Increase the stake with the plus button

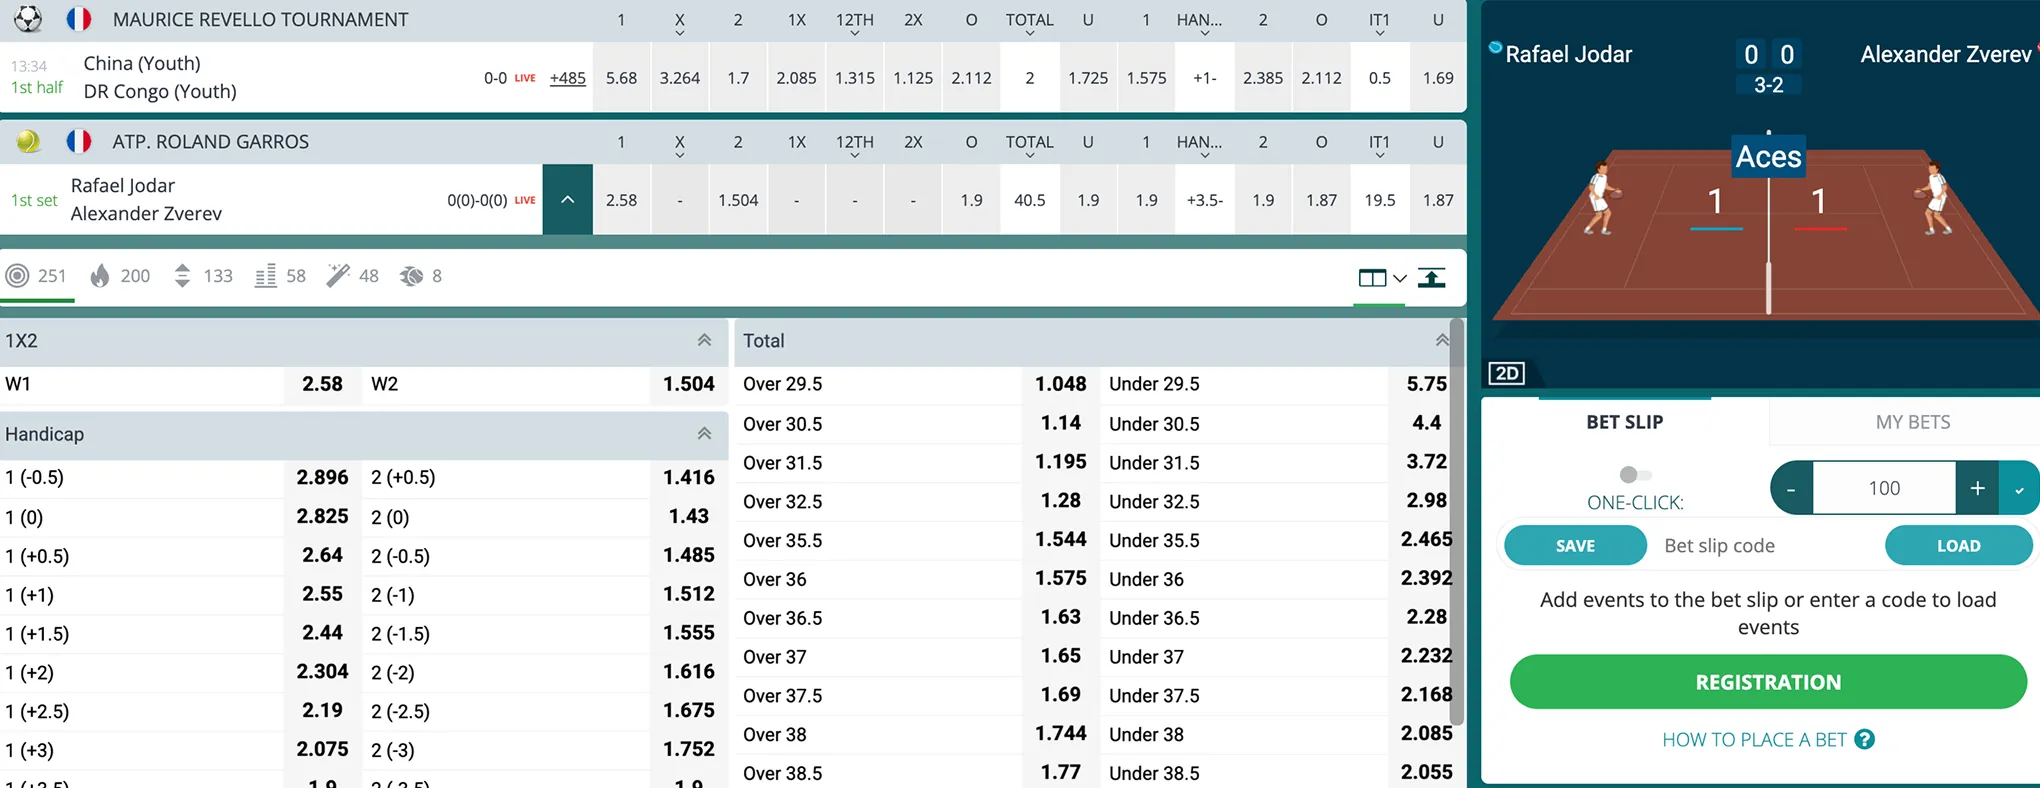tap(1977, 488)
